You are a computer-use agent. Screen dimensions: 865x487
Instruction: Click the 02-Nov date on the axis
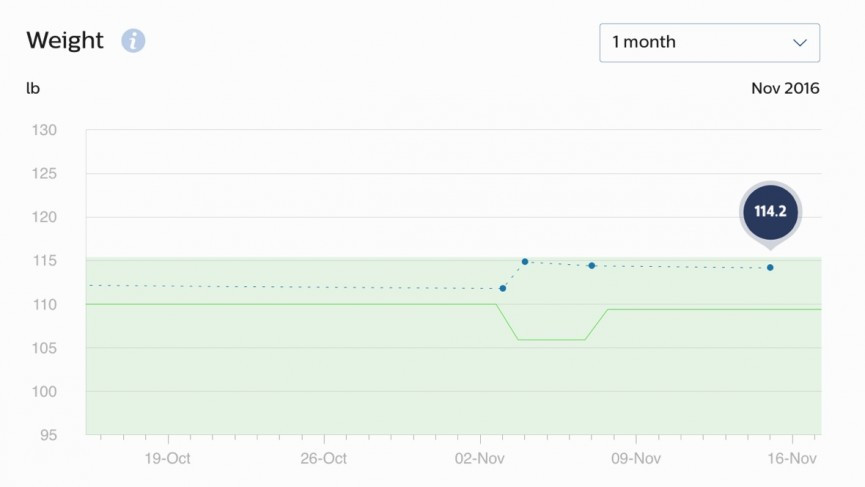(479, 459)
